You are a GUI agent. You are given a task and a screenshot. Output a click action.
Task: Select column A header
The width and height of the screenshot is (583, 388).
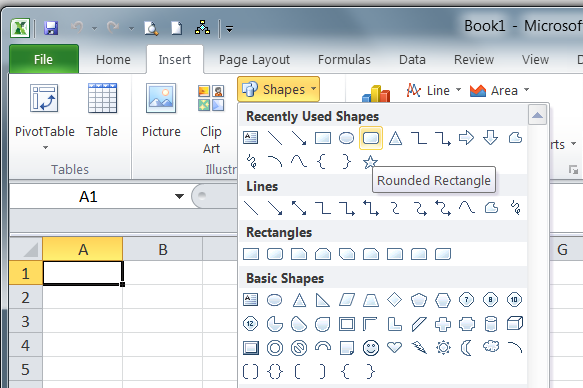point(83,249)
